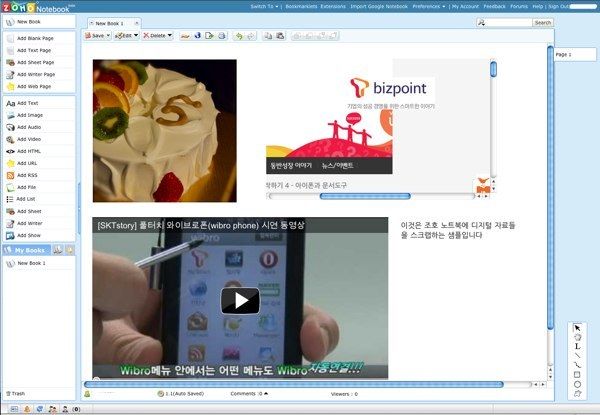The height and width of the screenshot is (415, 600).
Task: Play the wibro phone video
Action: (x=240, y=301)
